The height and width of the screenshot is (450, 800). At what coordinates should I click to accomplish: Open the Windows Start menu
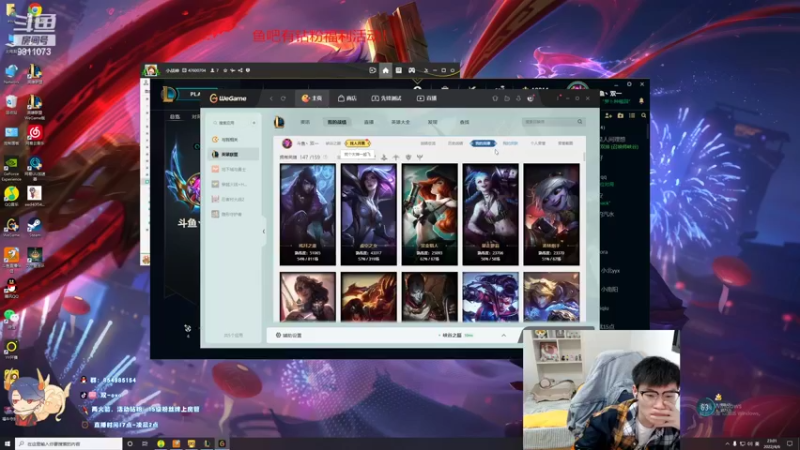click(7, 444)
